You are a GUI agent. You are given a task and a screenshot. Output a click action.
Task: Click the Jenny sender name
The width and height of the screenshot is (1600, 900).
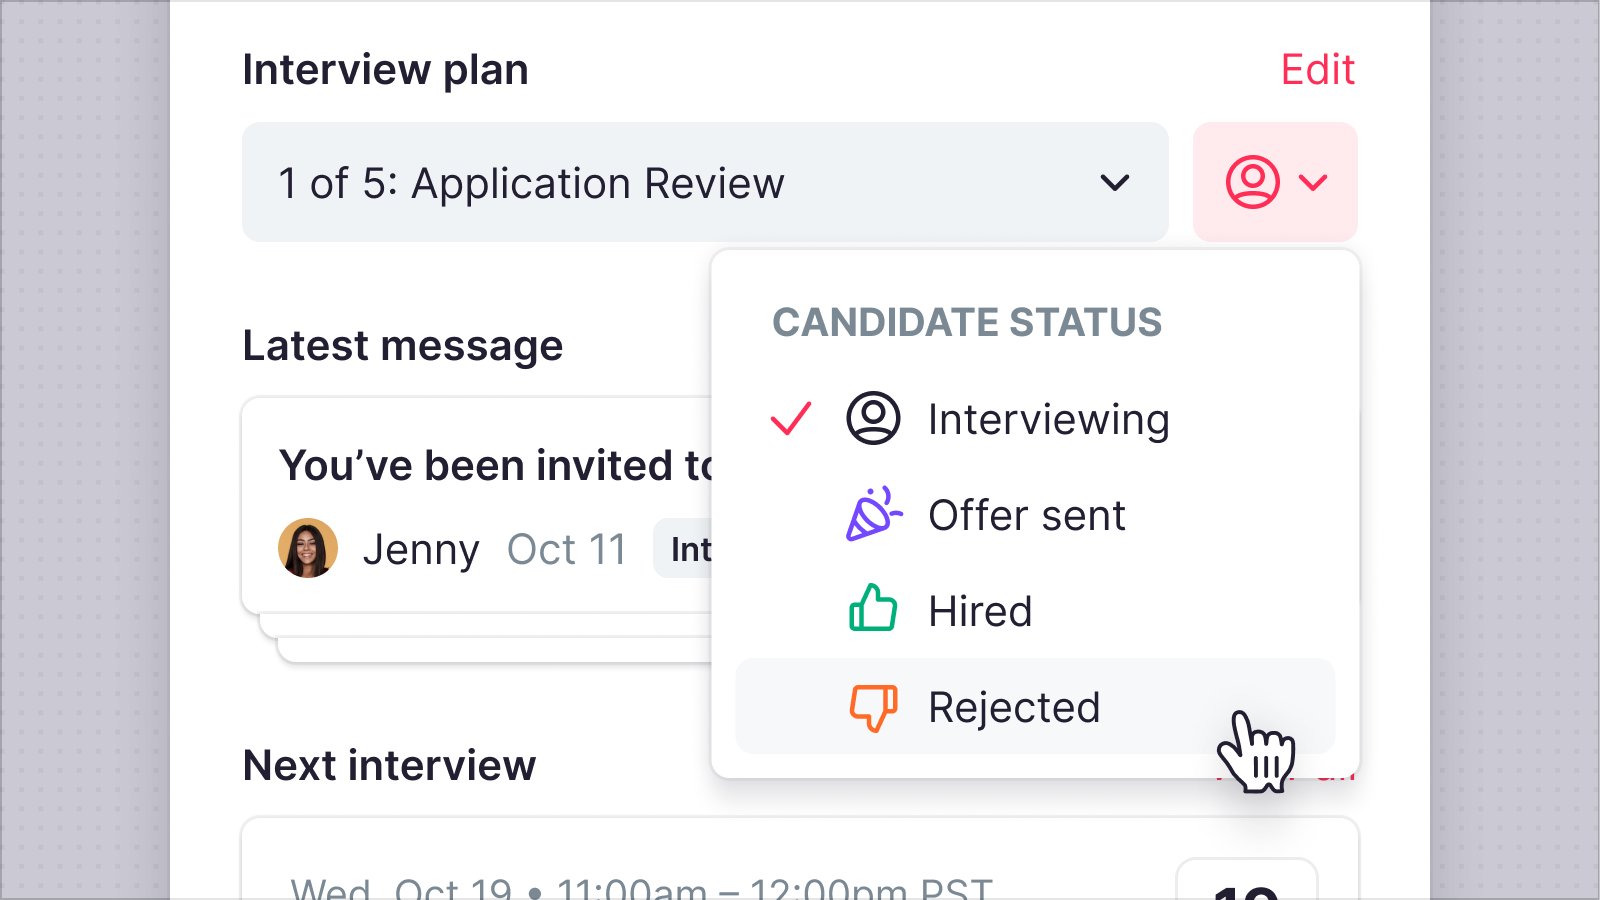(421, 549)
